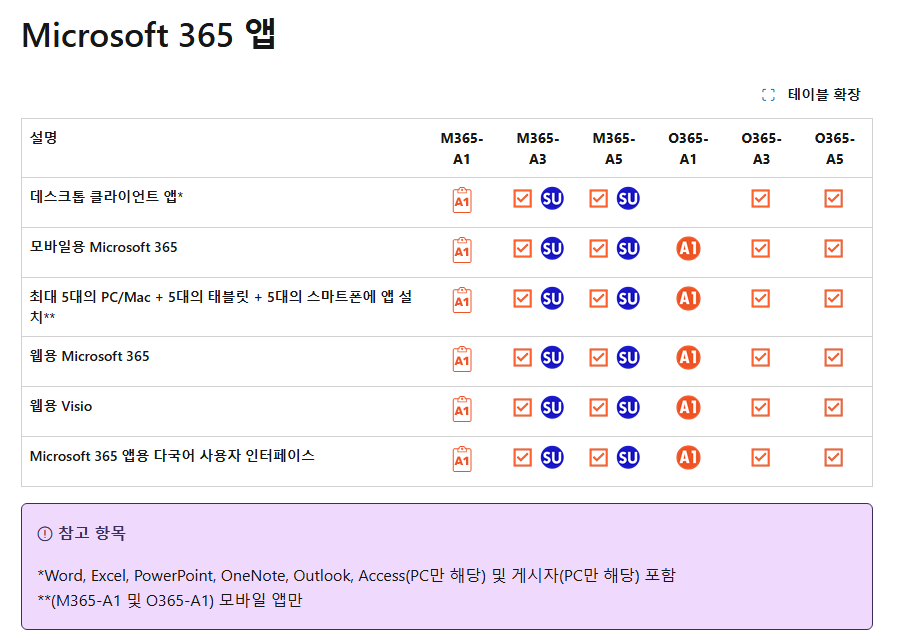Screen dimensions: 899x640
Task: Click the M365-A5 SU badge in 최대 5대의 PC/Mac row
Action: [628, 298]
